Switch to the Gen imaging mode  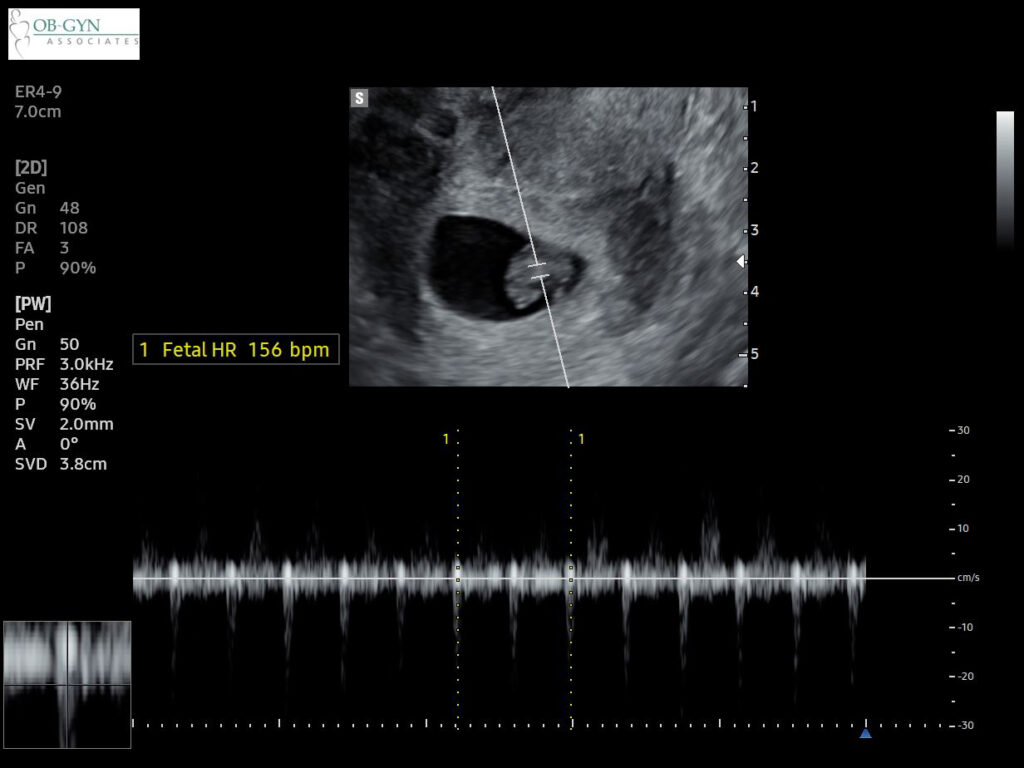29,187
